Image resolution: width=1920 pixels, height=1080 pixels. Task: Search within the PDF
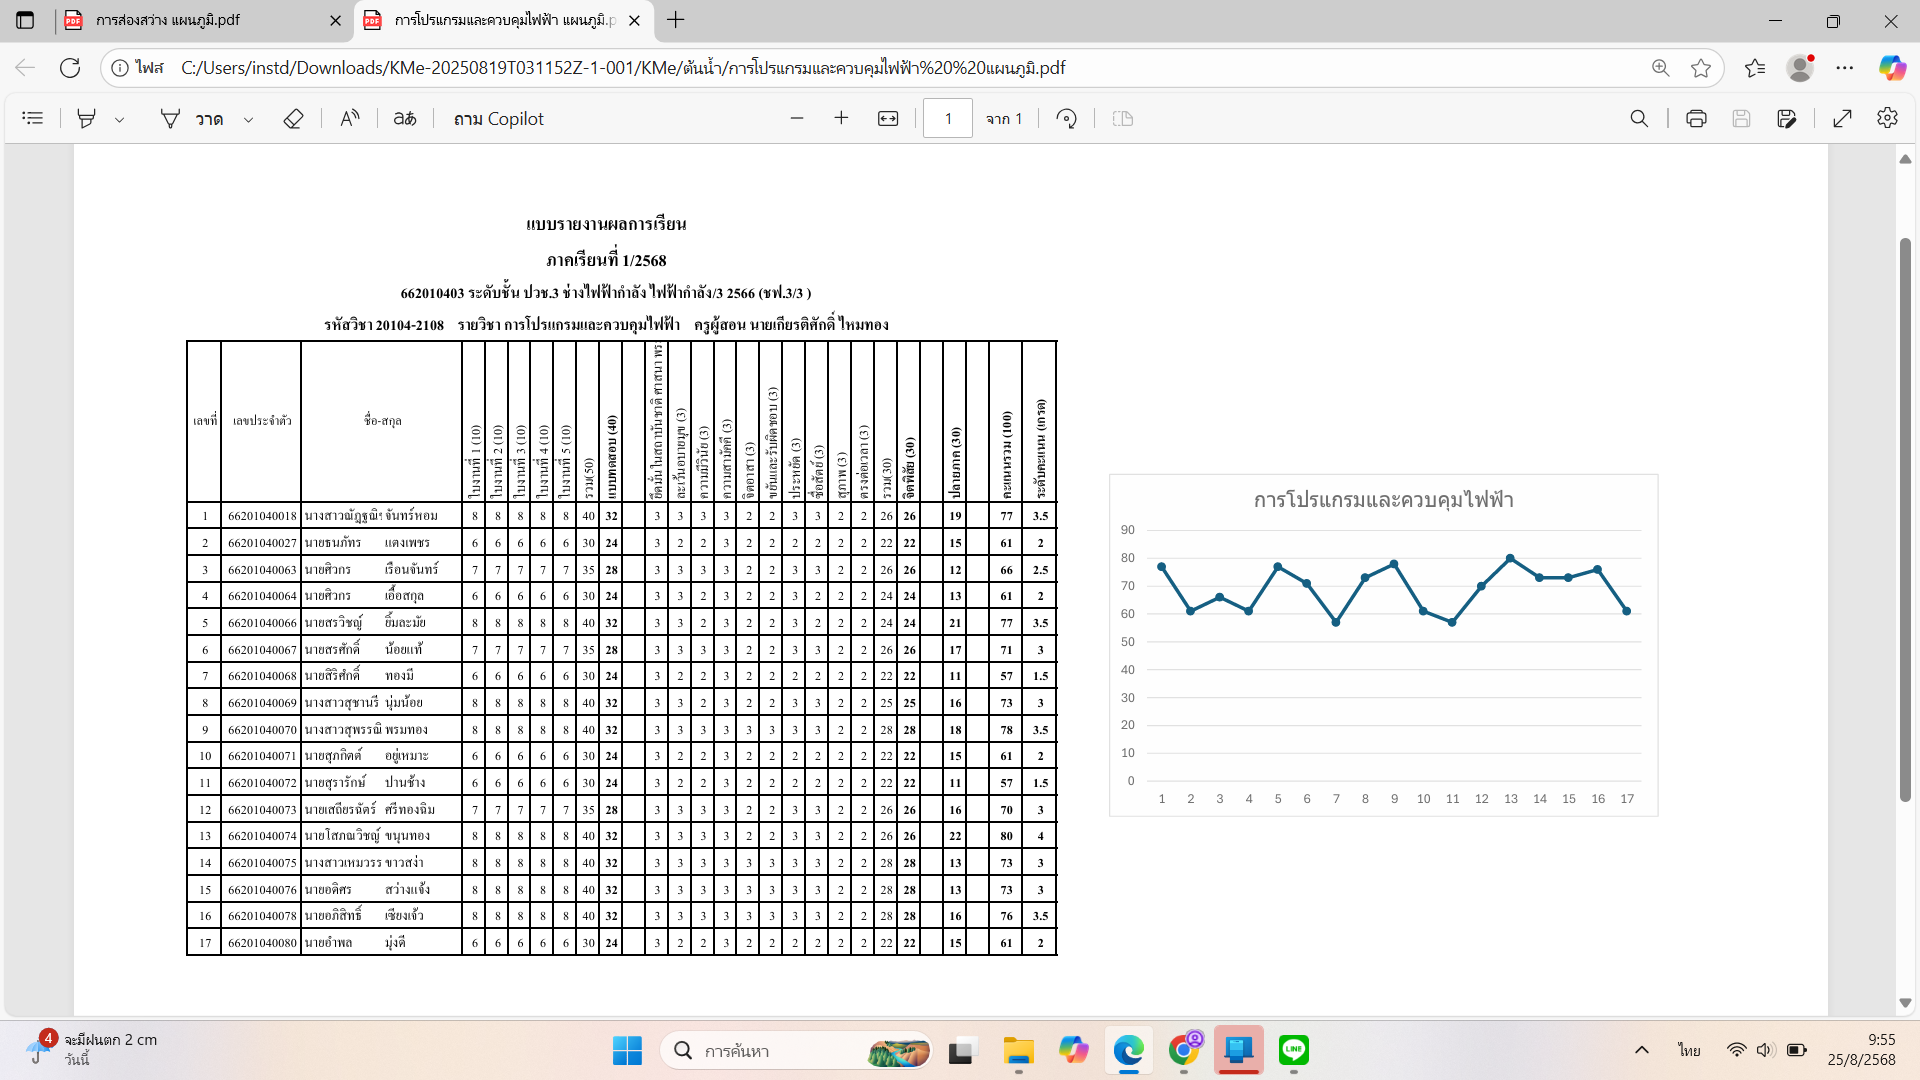tap(1639, 118)
